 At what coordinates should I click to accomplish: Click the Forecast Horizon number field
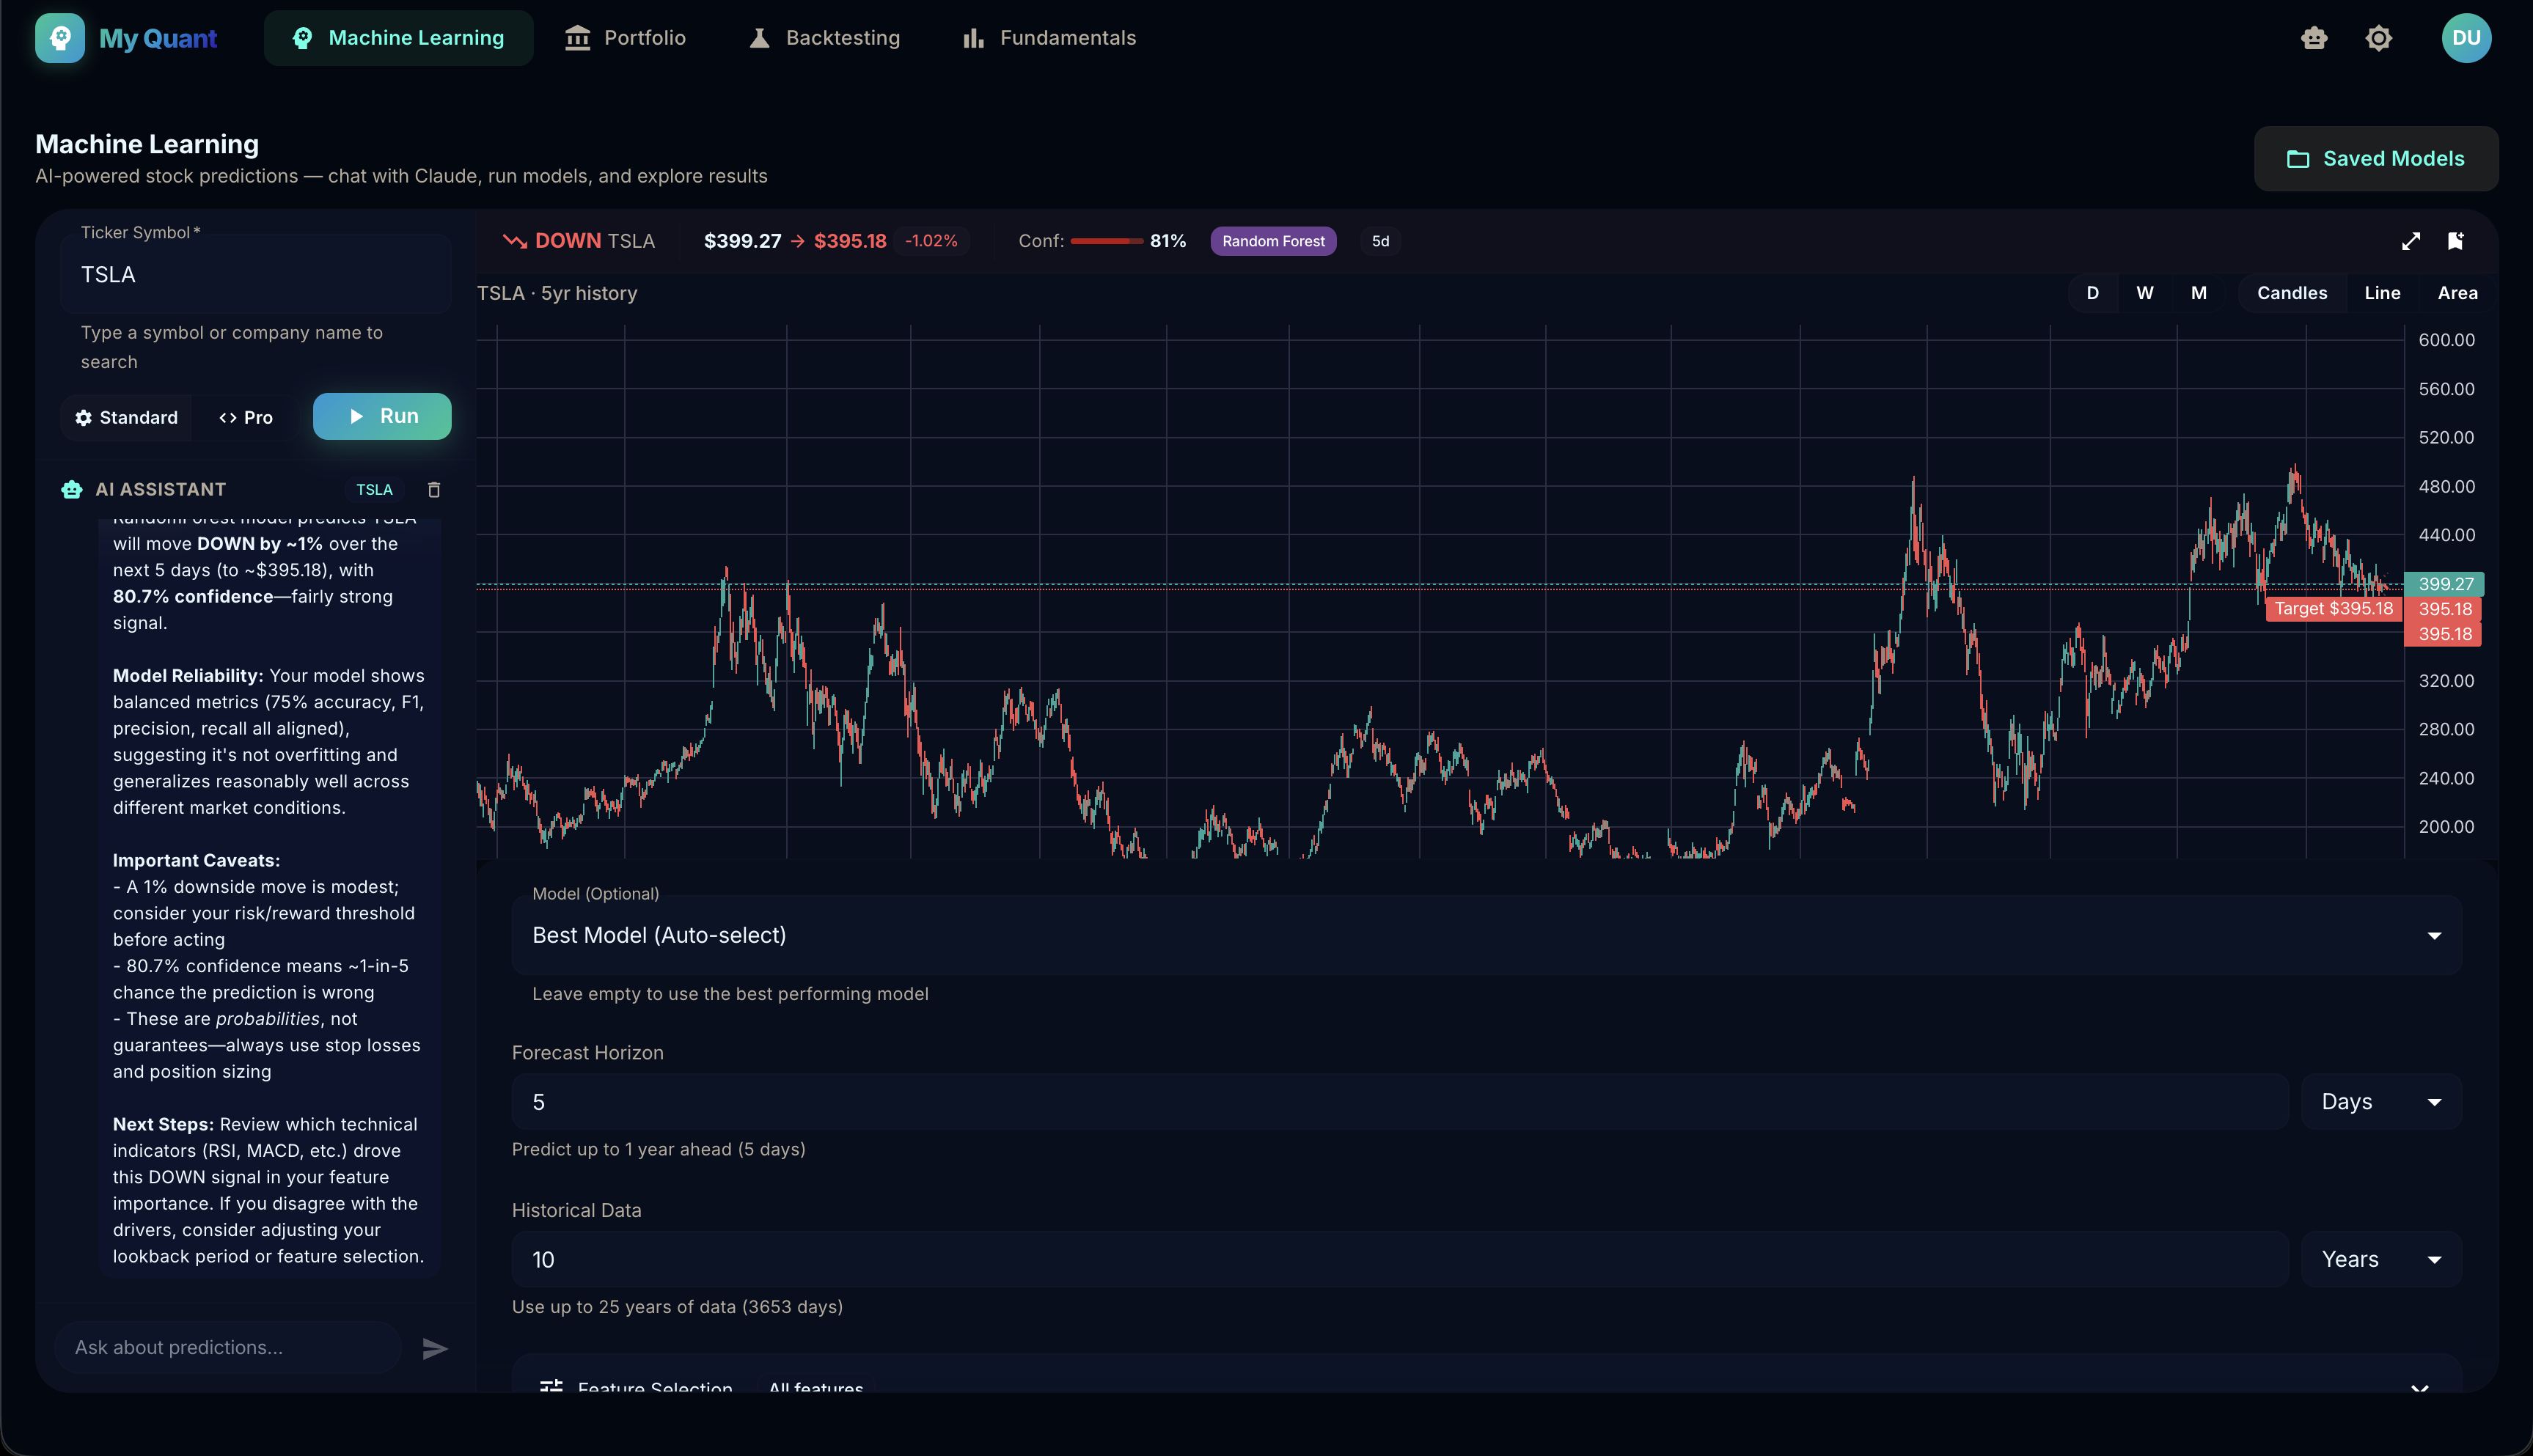click(x=1400, y=1102)
